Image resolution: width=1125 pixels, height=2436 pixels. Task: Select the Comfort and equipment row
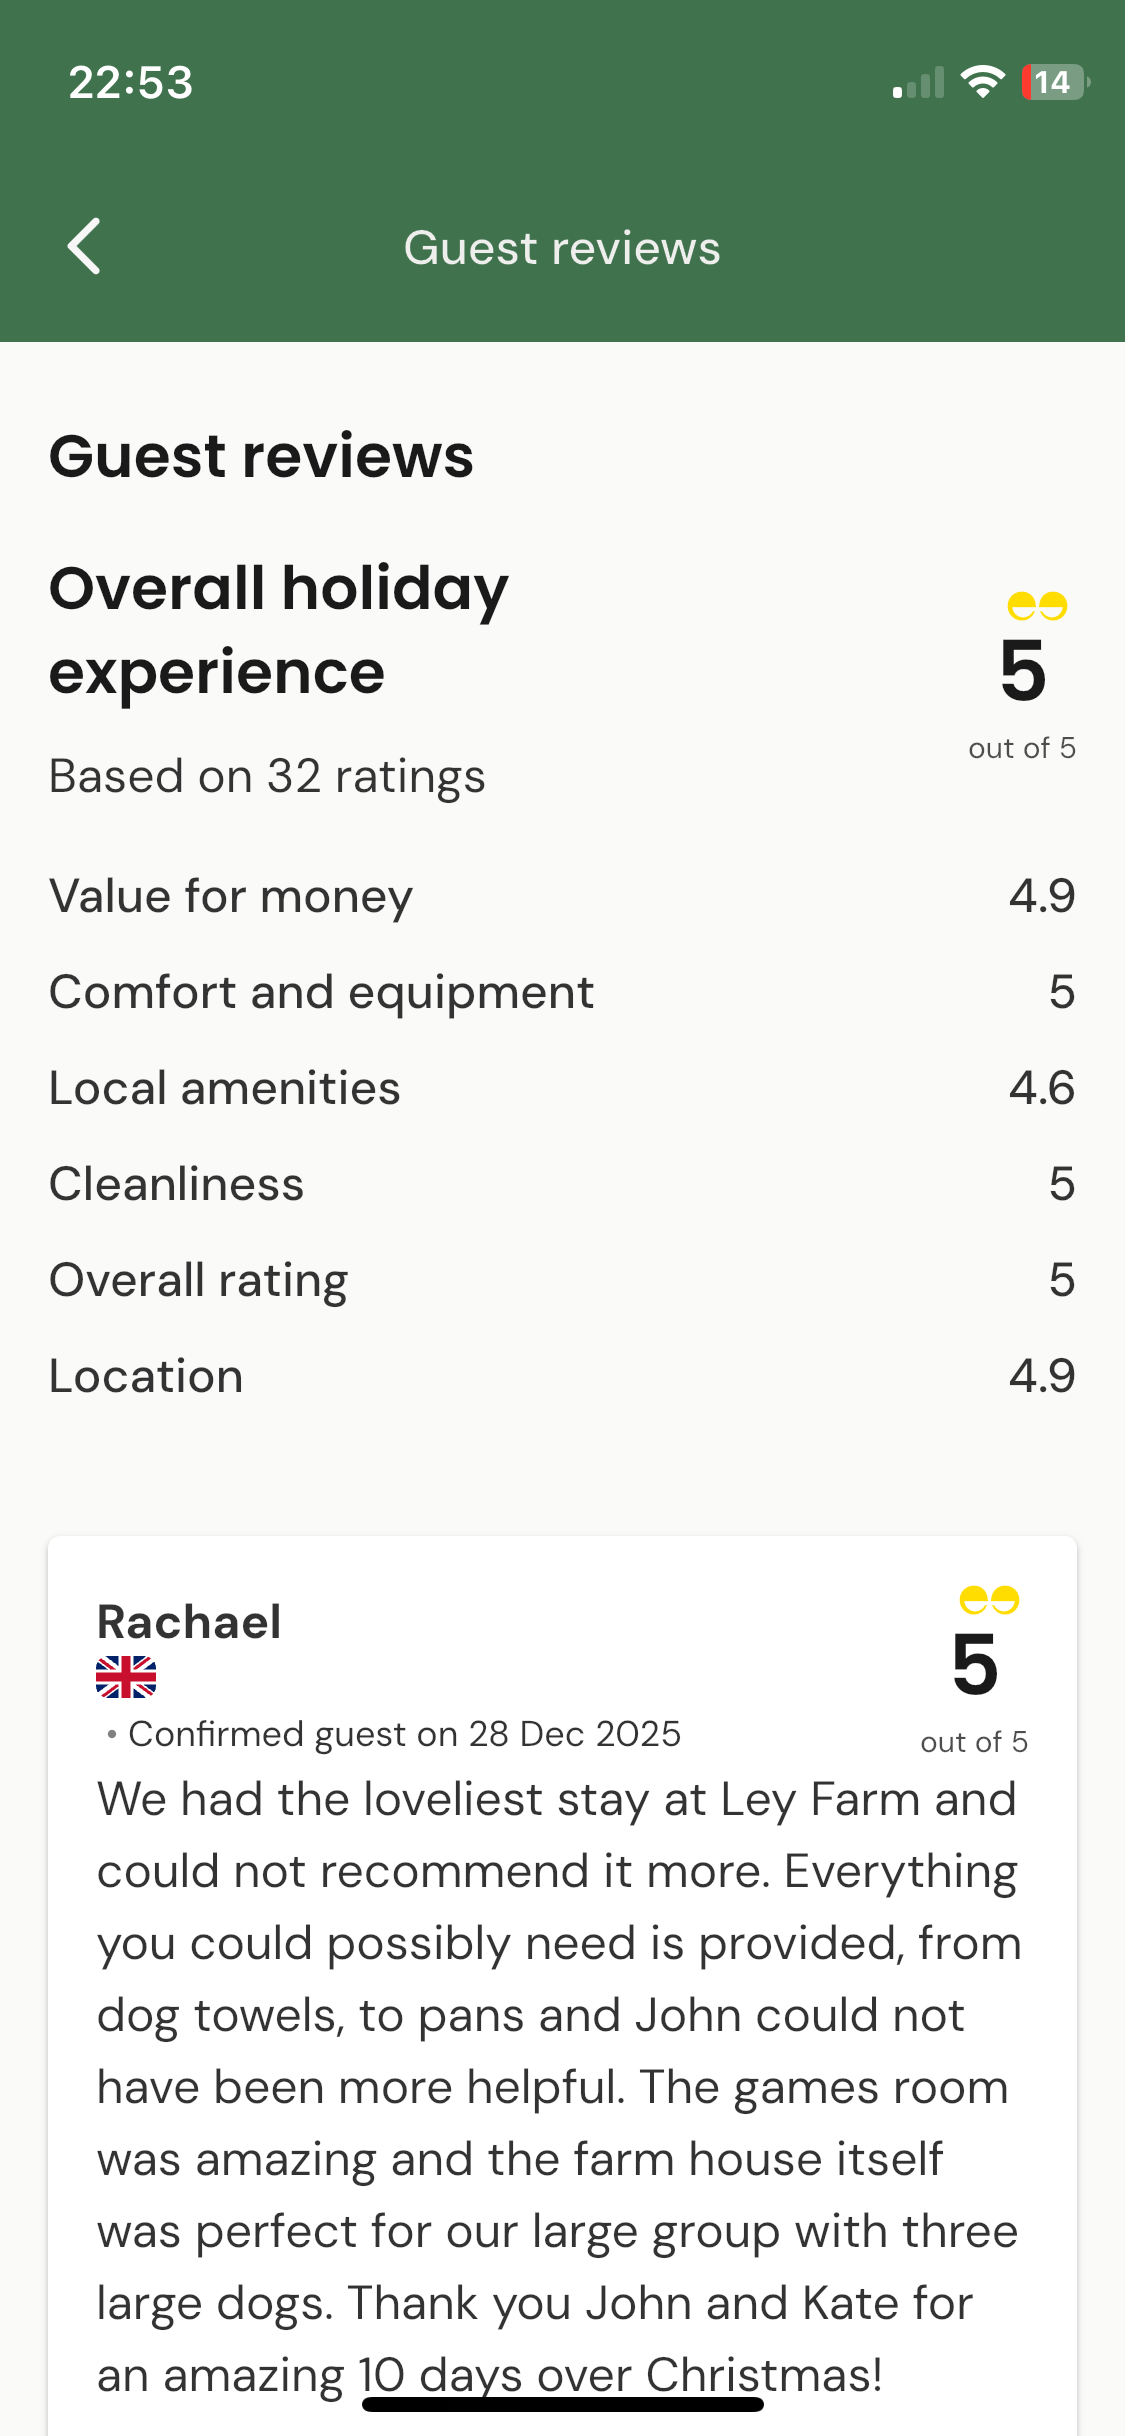562,992
